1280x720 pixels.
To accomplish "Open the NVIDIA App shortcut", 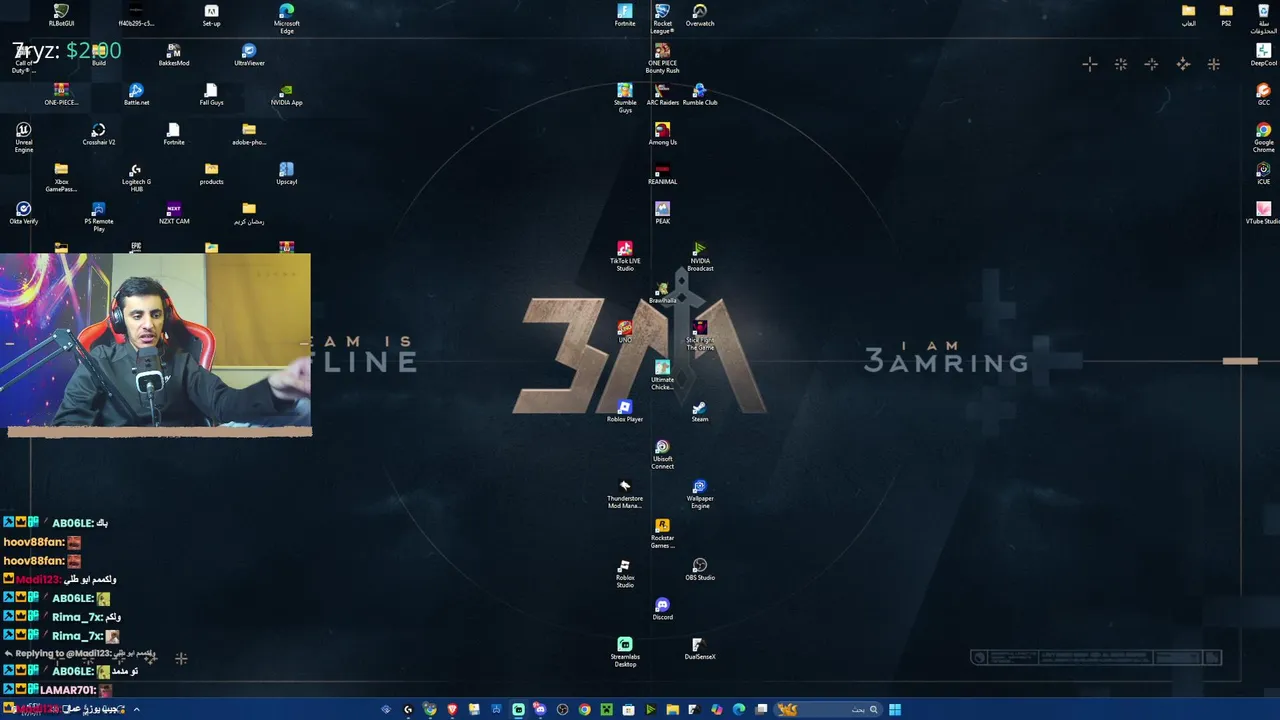I will 286,94.
